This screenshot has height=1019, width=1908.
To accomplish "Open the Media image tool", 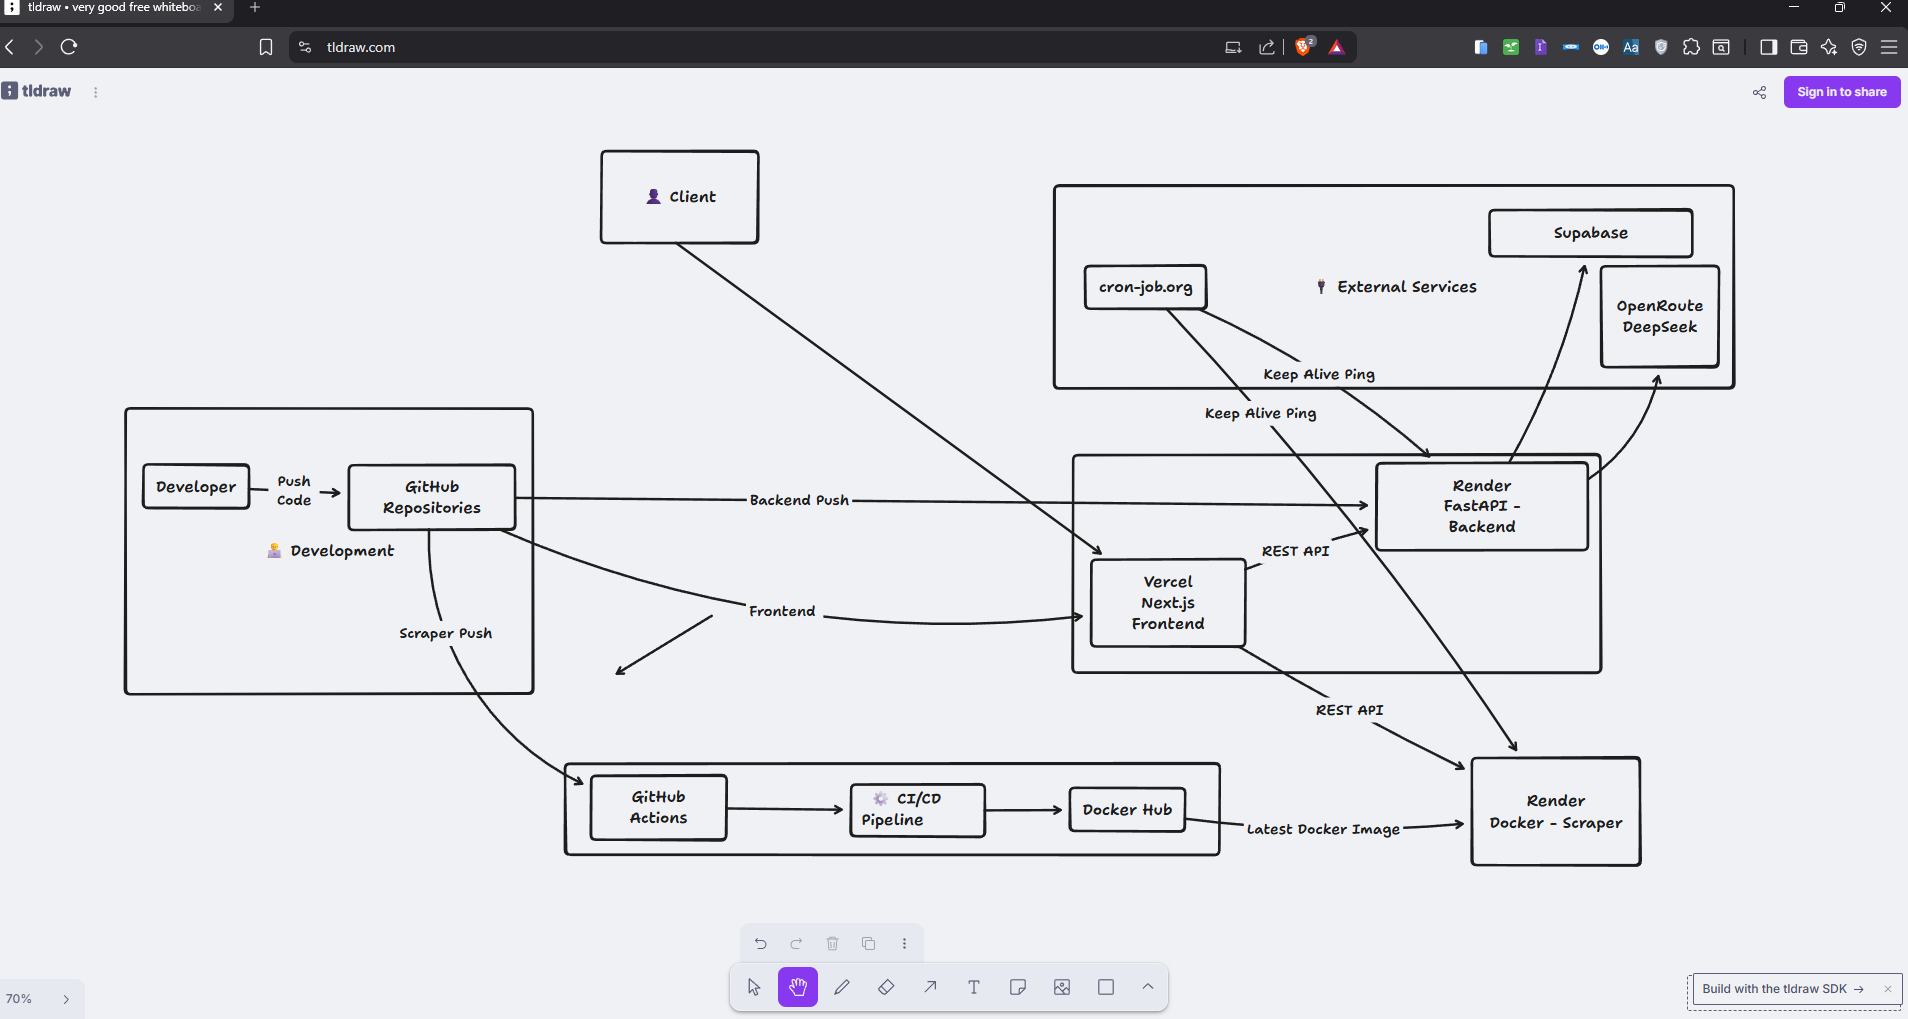I will click(x=1062, y=987).
